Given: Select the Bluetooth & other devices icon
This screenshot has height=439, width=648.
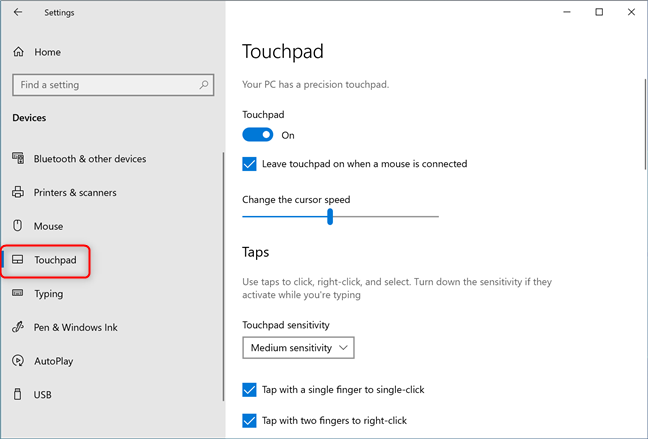Looking at the screenshot, I should coord(18,158).
